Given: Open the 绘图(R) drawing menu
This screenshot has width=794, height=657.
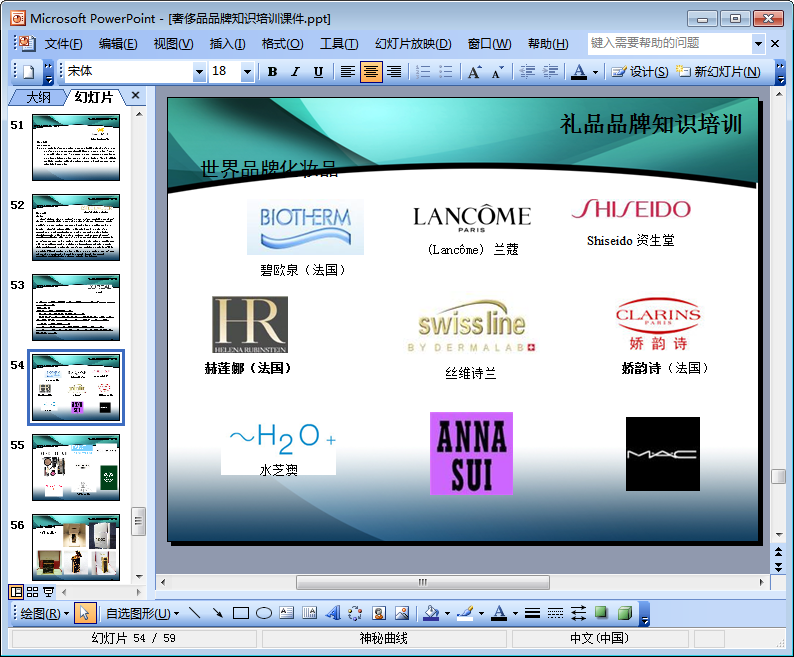Looking at the screenshot, I should tap(45, 614).
